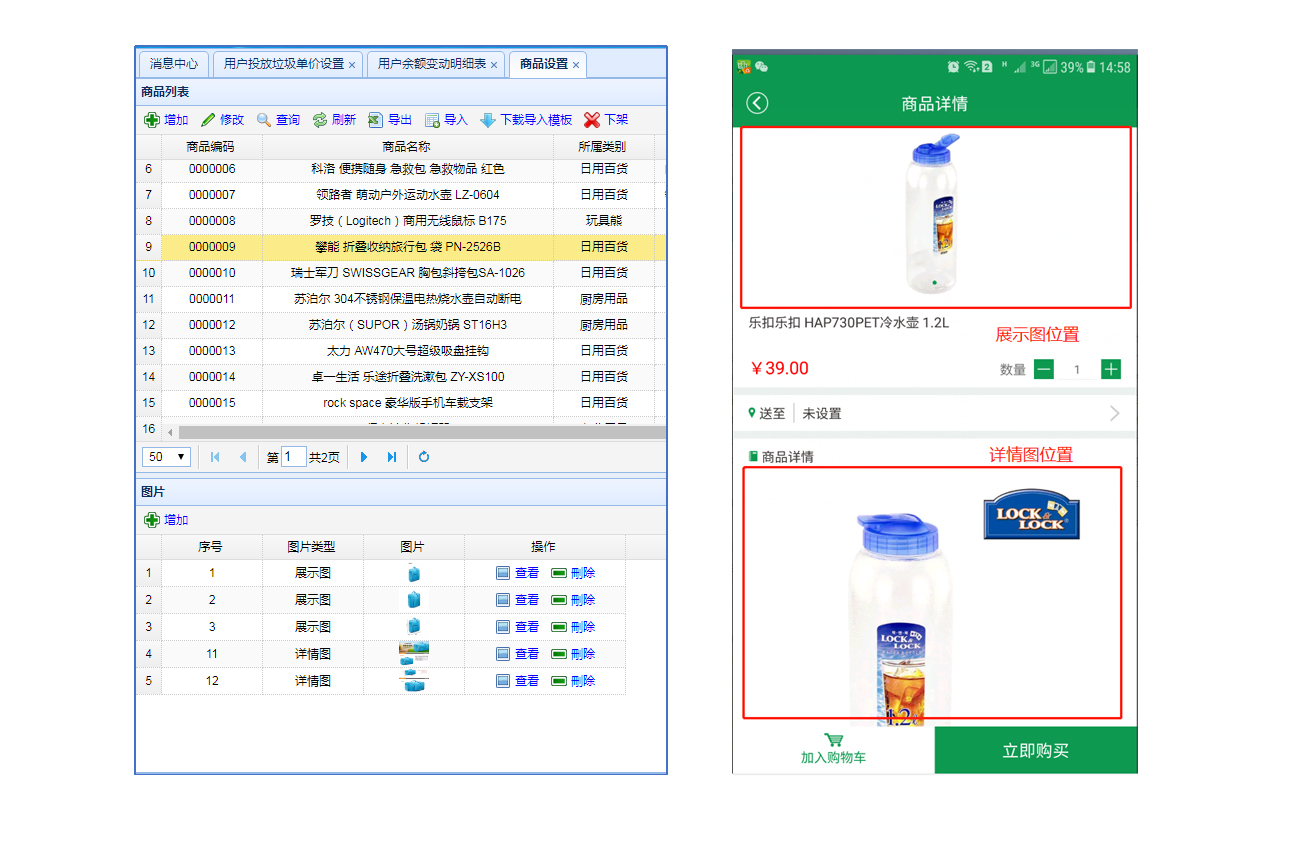The height and width of the screenshot is (849, 1289).
Task: Click the 商品名称 column header
Action: pos(408,147)
